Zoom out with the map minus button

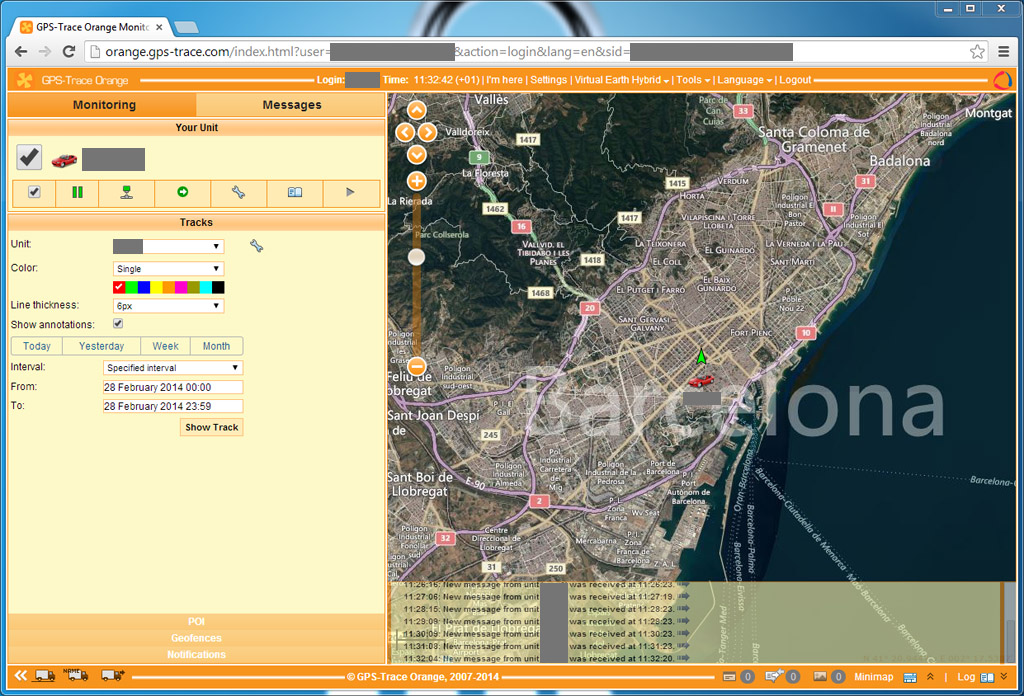[417, 366]
